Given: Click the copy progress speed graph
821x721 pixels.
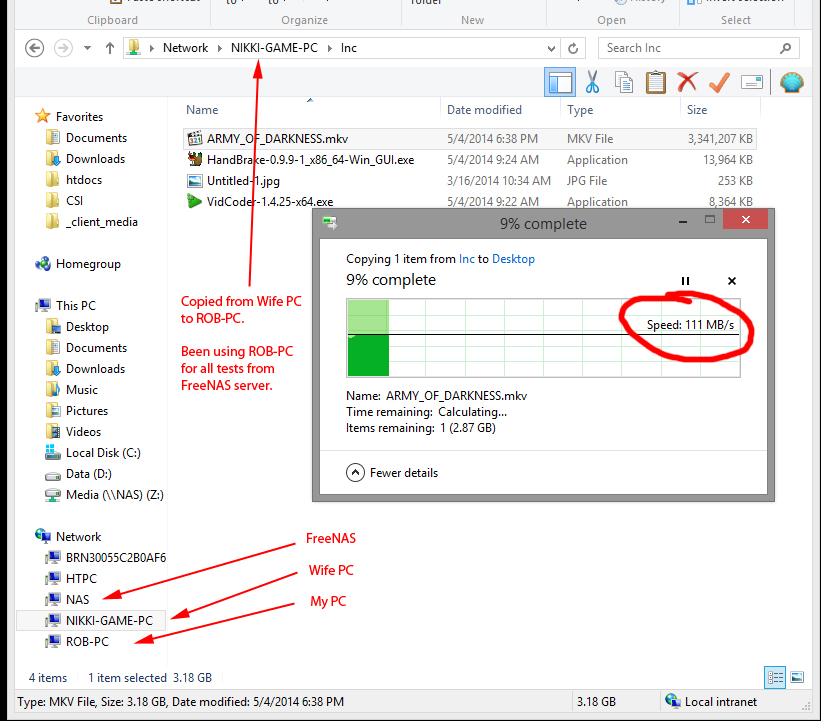Looking at the screenshot, I should tap(543, 338).
